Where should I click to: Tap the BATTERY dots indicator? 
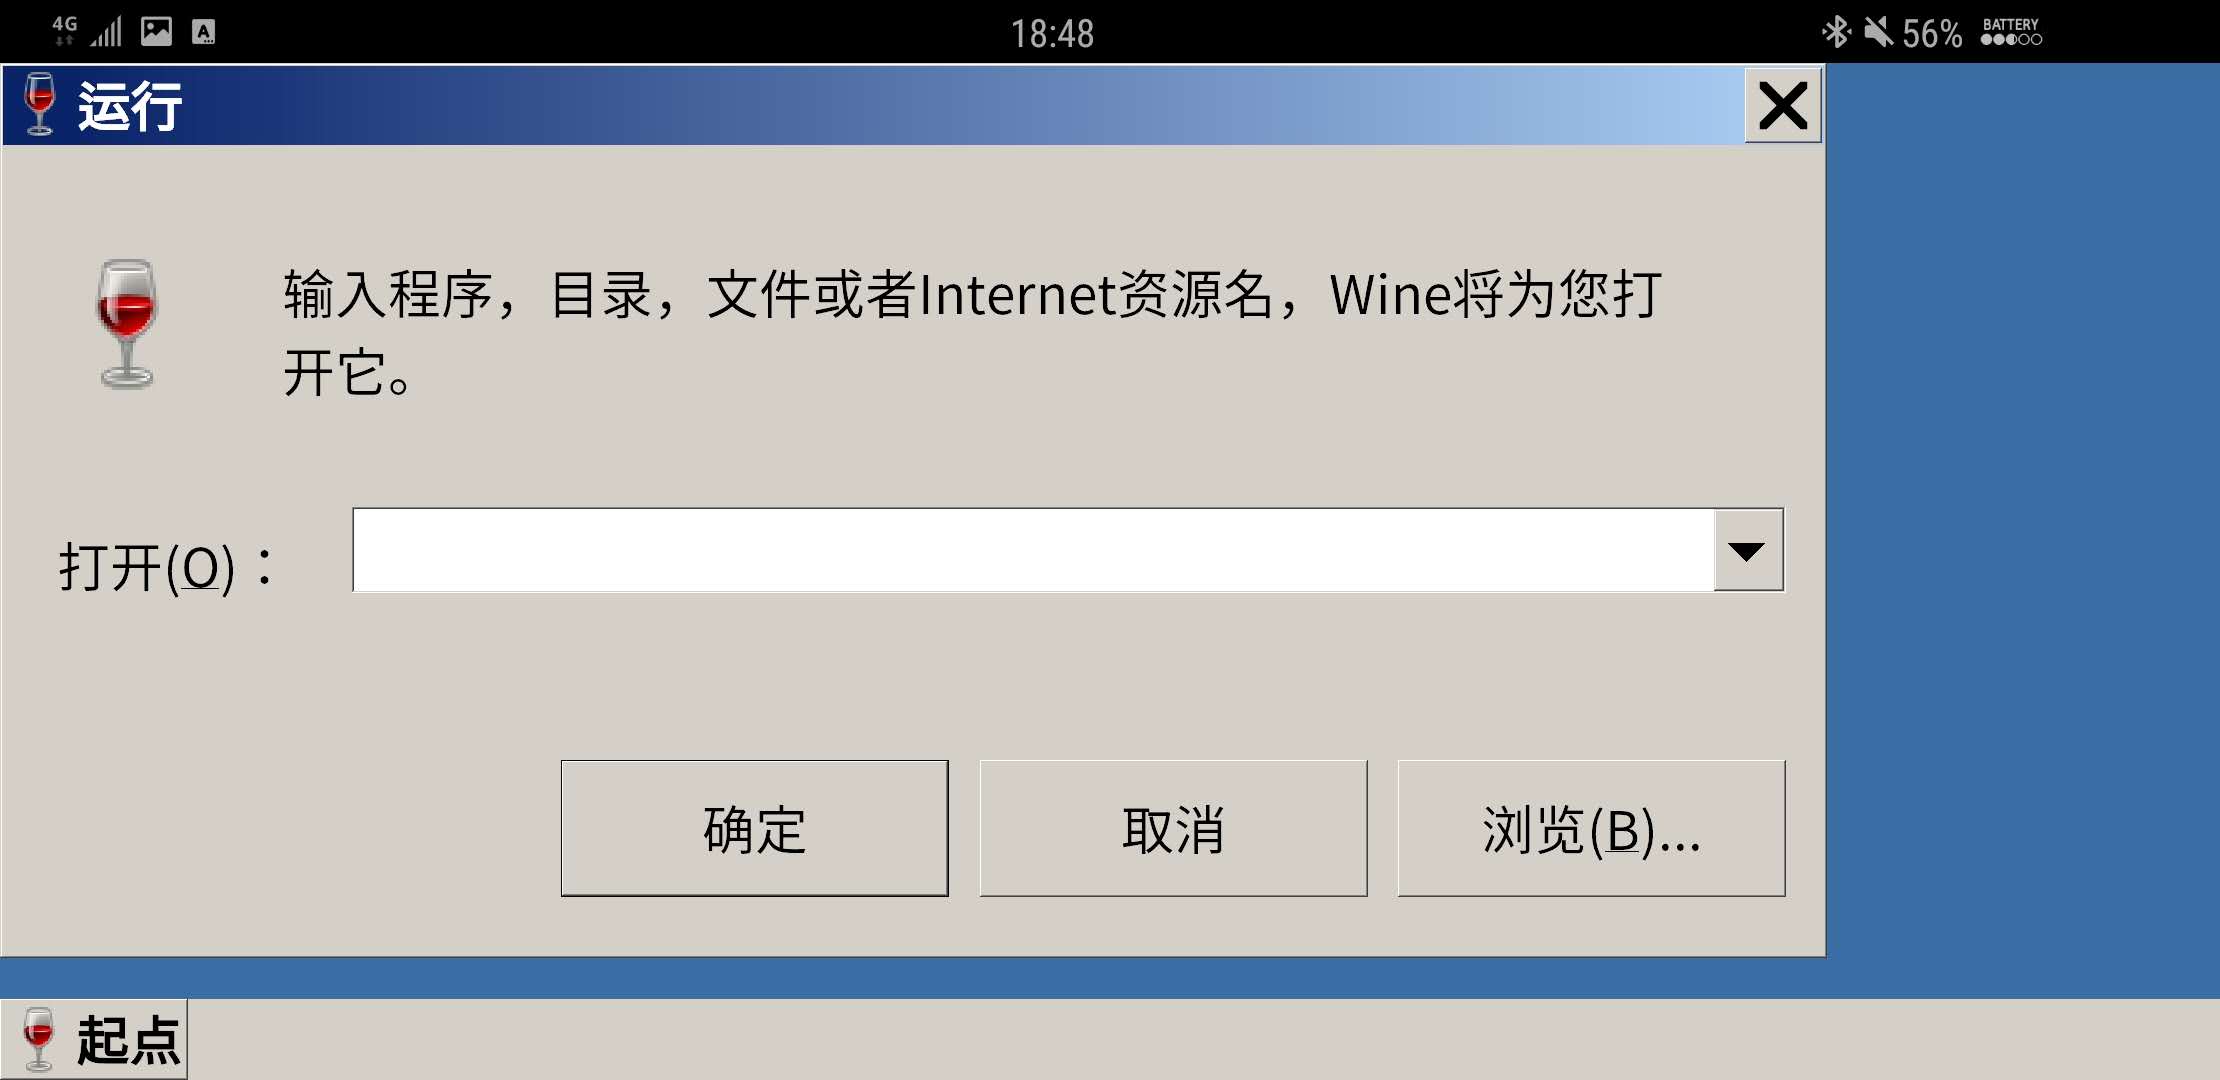(2011, 32)
